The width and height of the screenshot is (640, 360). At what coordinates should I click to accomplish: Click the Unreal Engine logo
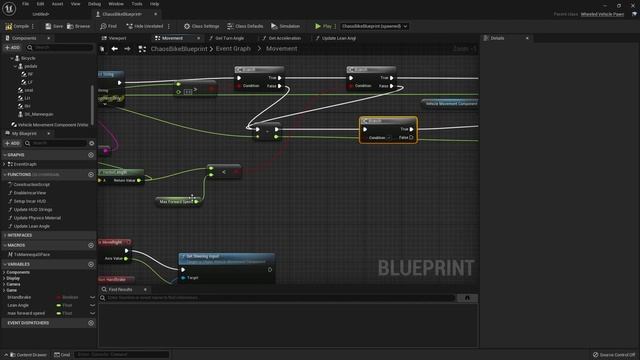click(9, 8)
